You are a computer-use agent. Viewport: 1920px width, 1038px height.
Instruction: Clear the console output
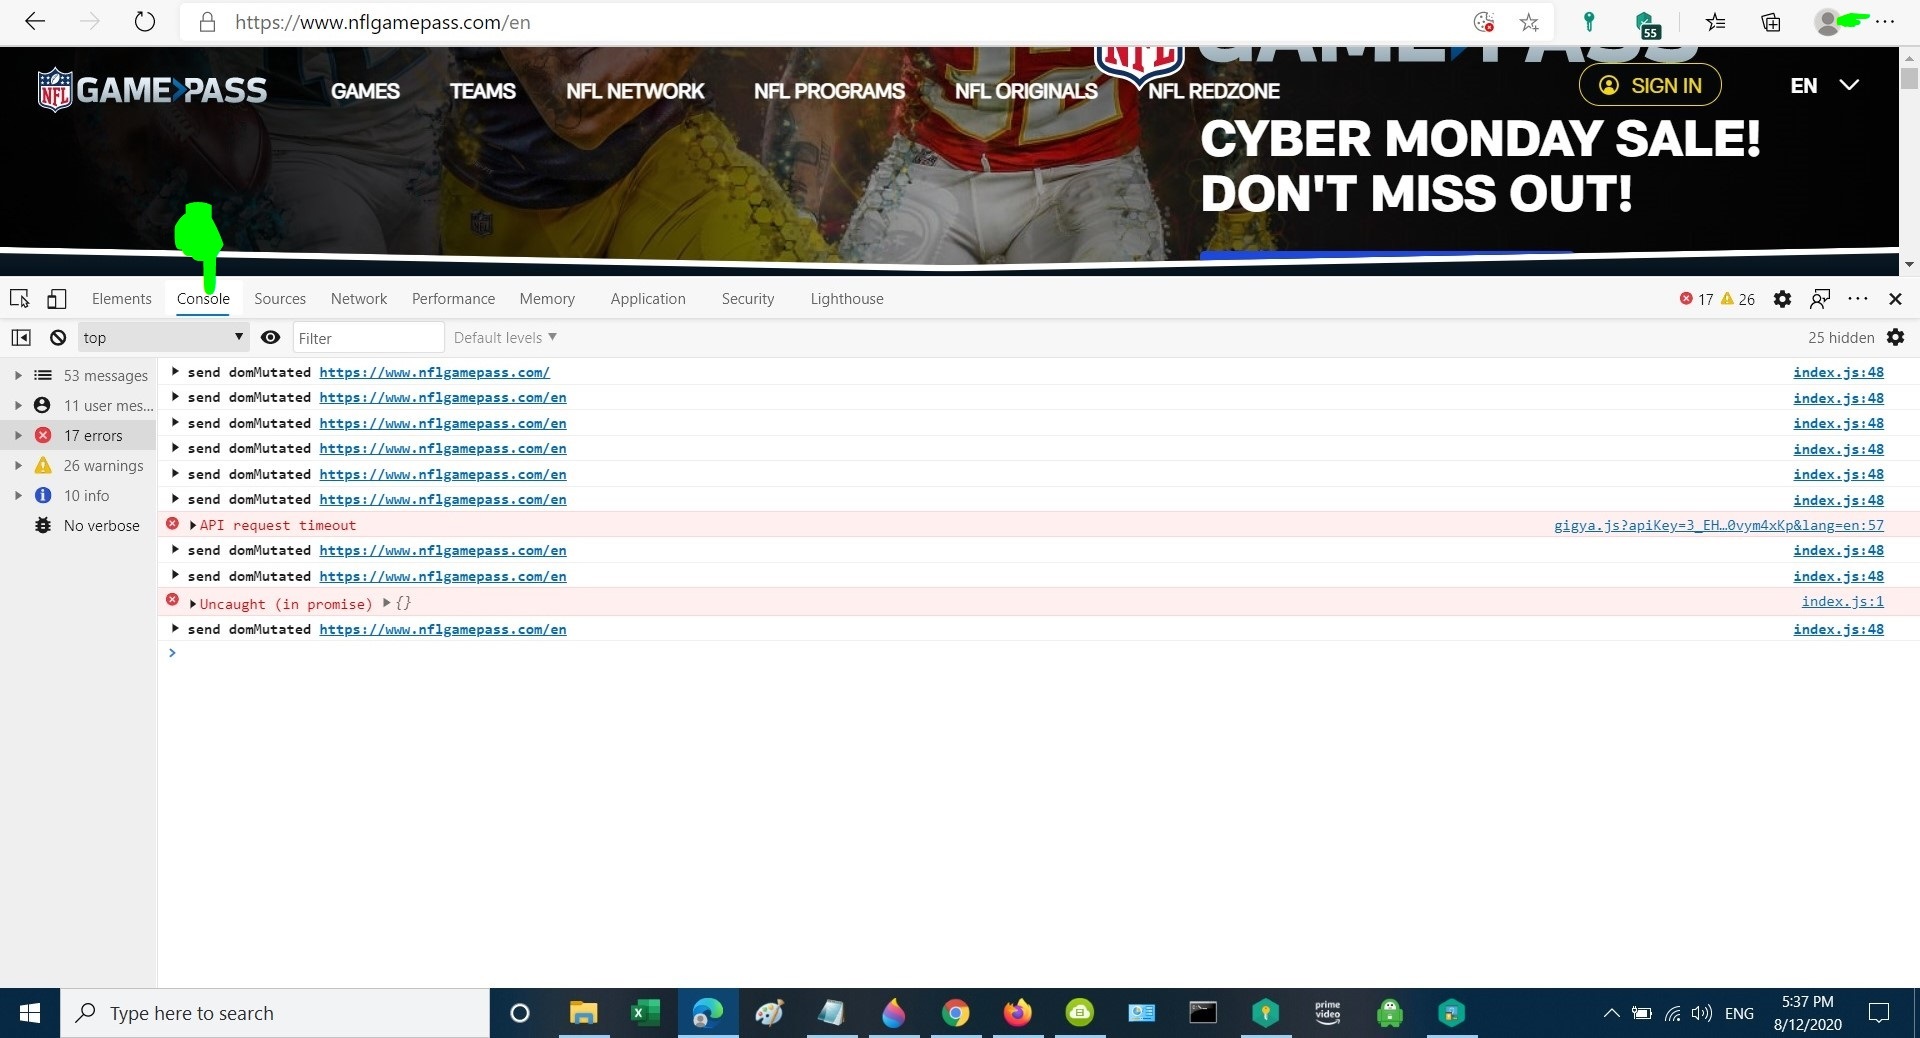point(58,338)
